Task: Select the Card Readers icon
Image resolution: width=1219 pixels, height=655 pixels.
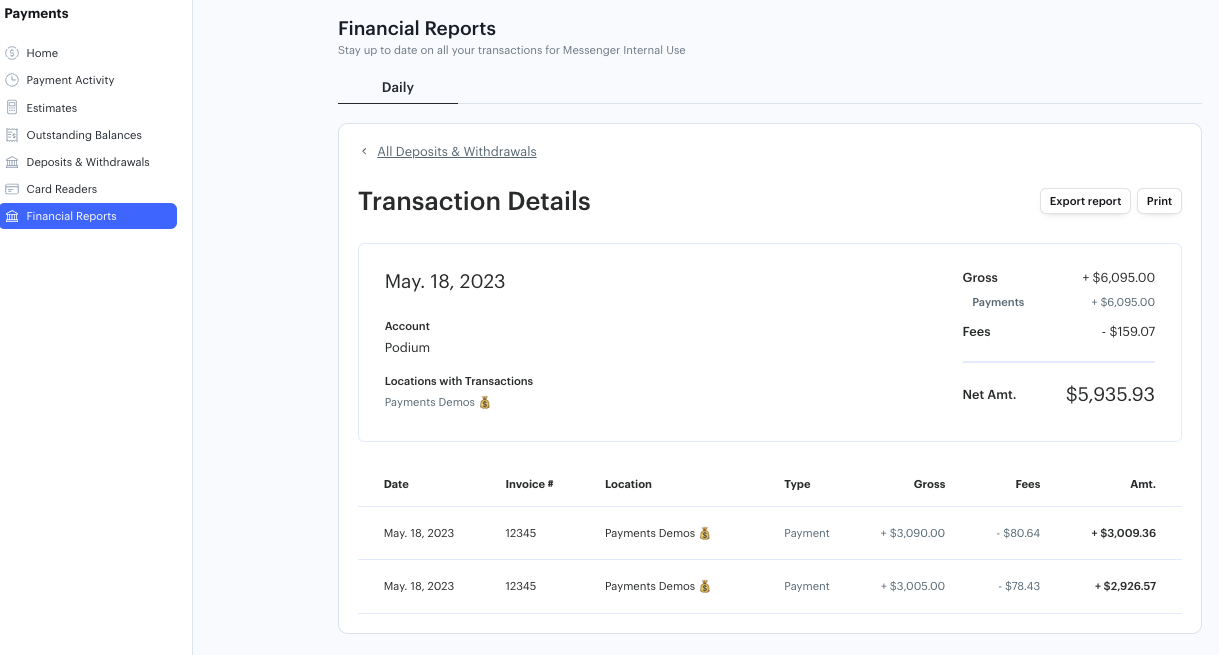Action: tap(12, 189)
